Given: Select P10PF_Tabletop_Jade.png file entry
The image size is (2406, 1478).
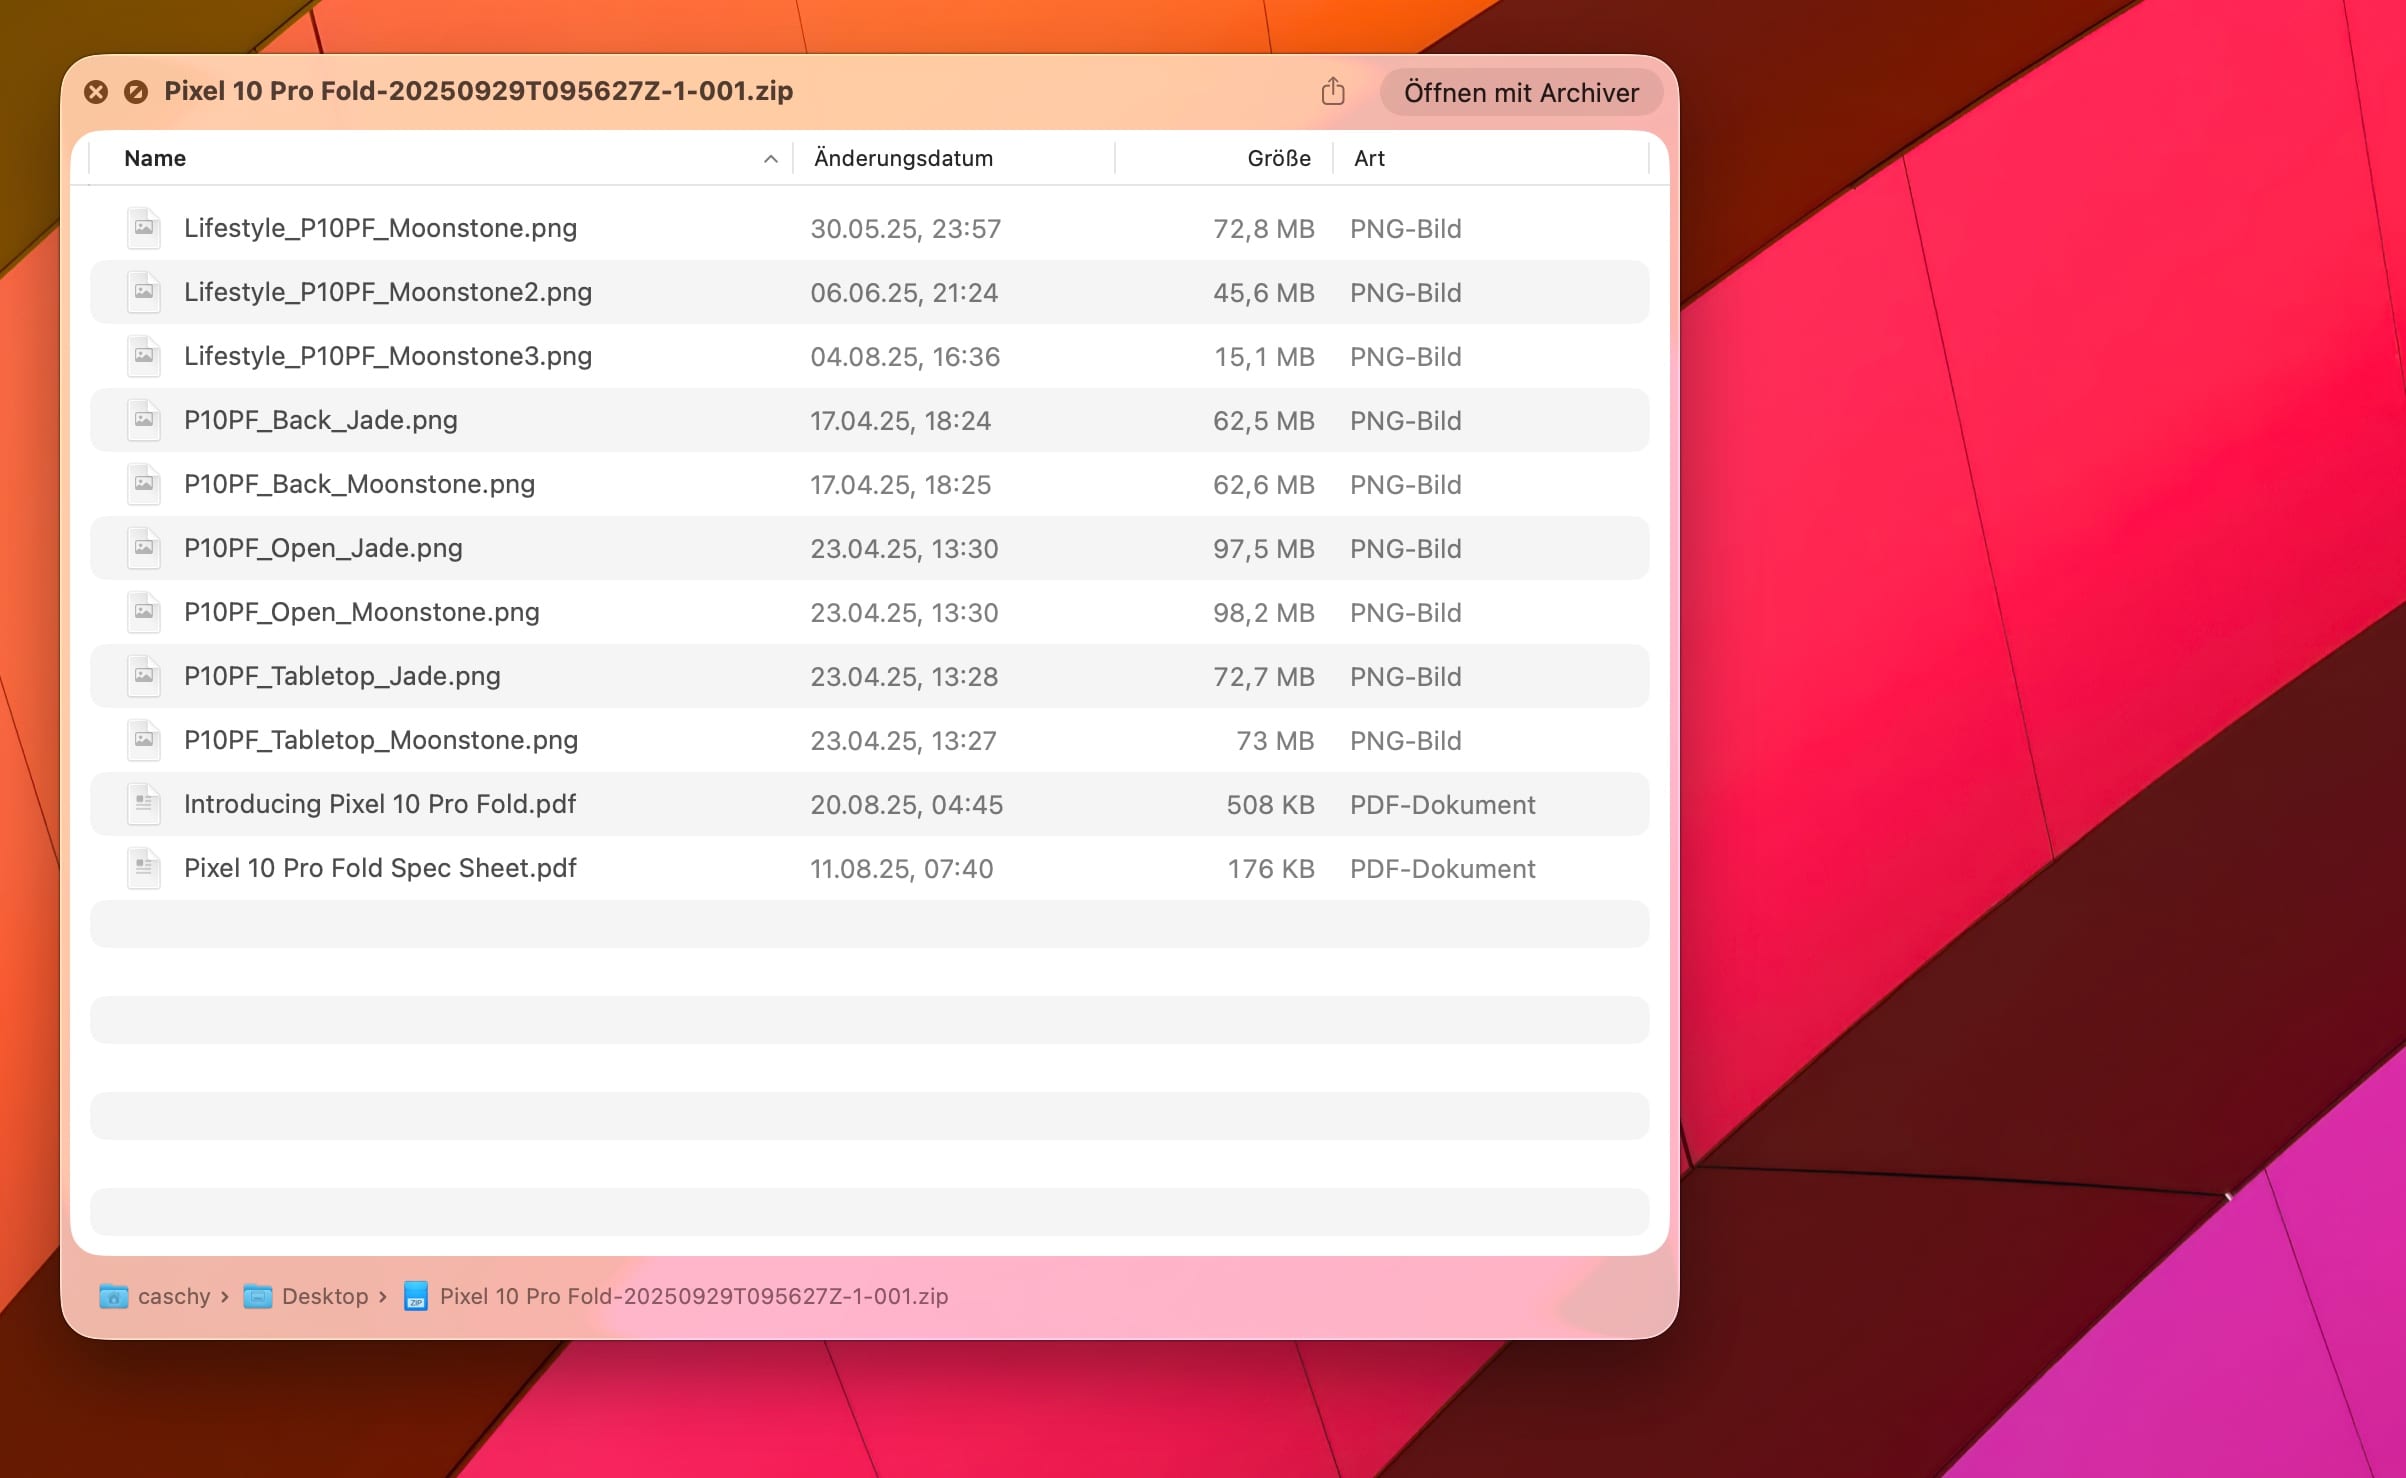Looking at the screenshot, I should click(342, 676).
